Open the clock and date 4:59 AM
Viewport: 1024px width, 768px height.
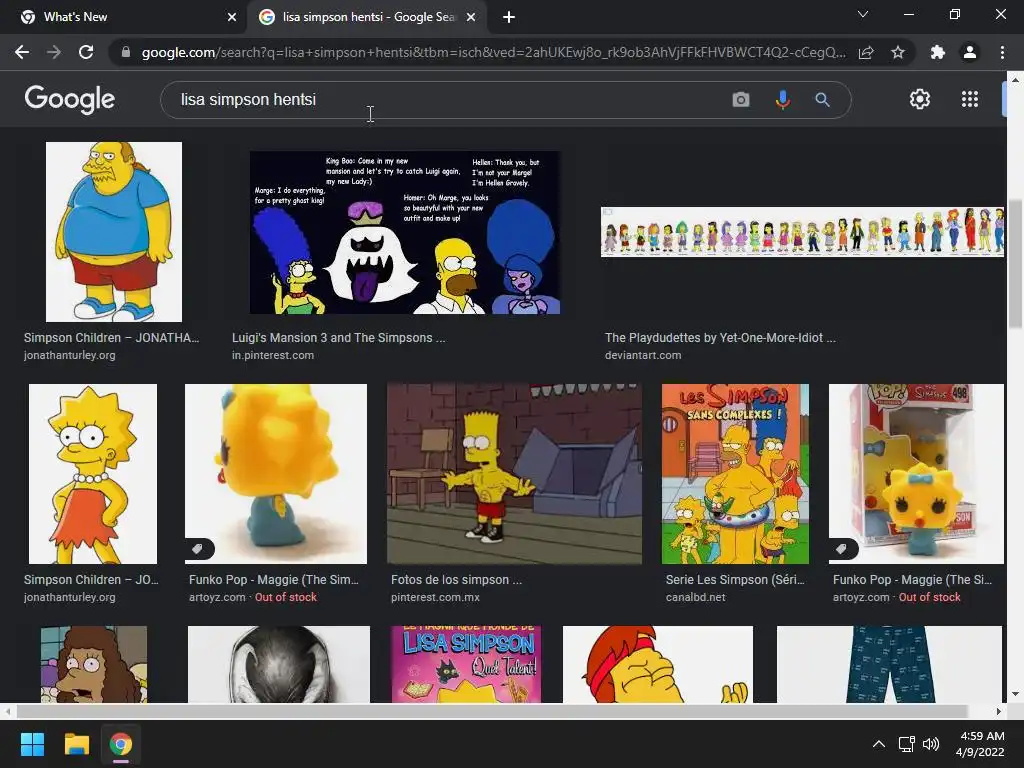tap(980, 744)
